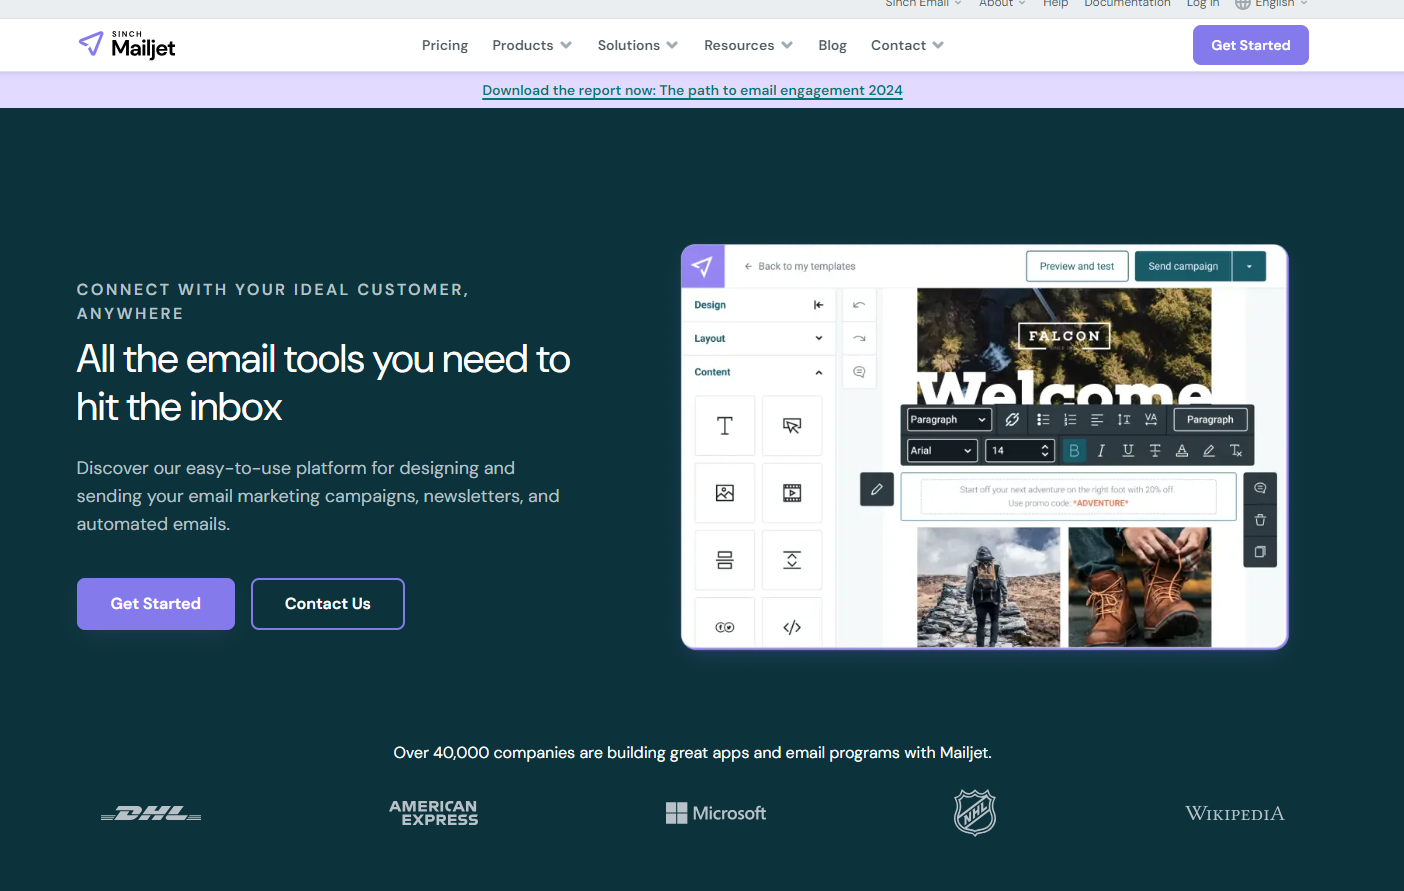Screen dimensions: 1404x891
Task: Click the Microsoft logo
Action: click(x=716, y=813)
